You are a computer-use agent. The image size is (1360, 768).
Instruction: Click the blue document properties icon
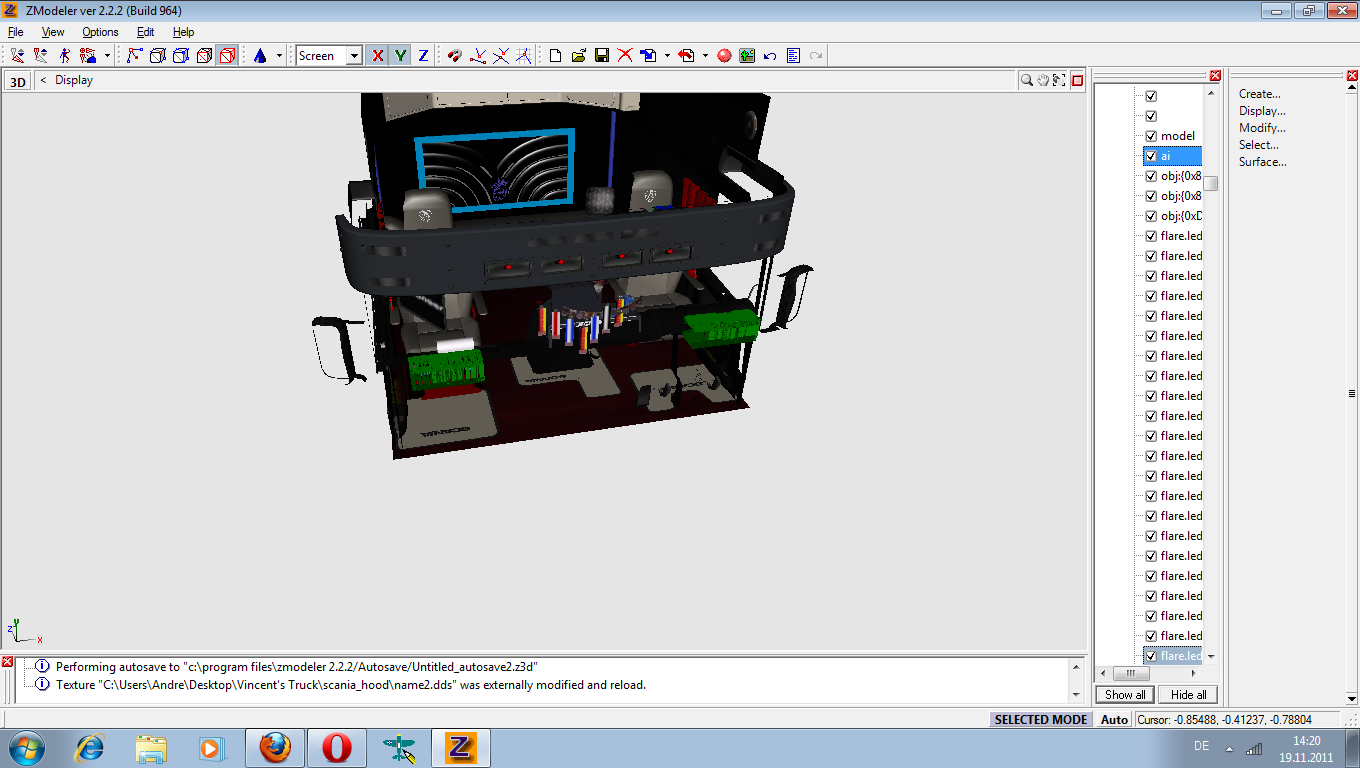click(x=793, y=56)
